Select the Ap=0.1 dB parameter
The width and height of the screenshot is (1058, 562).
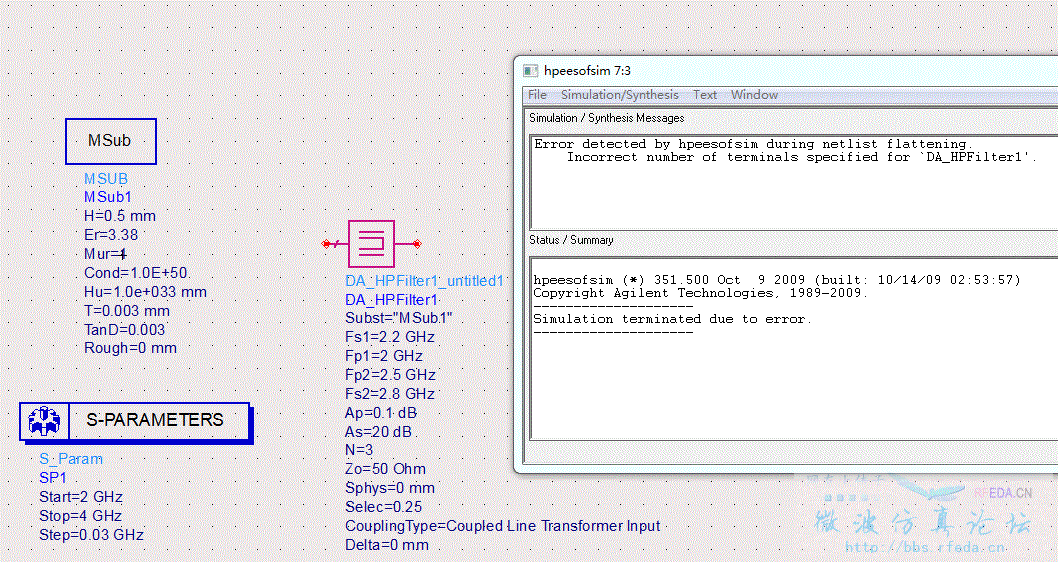[381, 412]
